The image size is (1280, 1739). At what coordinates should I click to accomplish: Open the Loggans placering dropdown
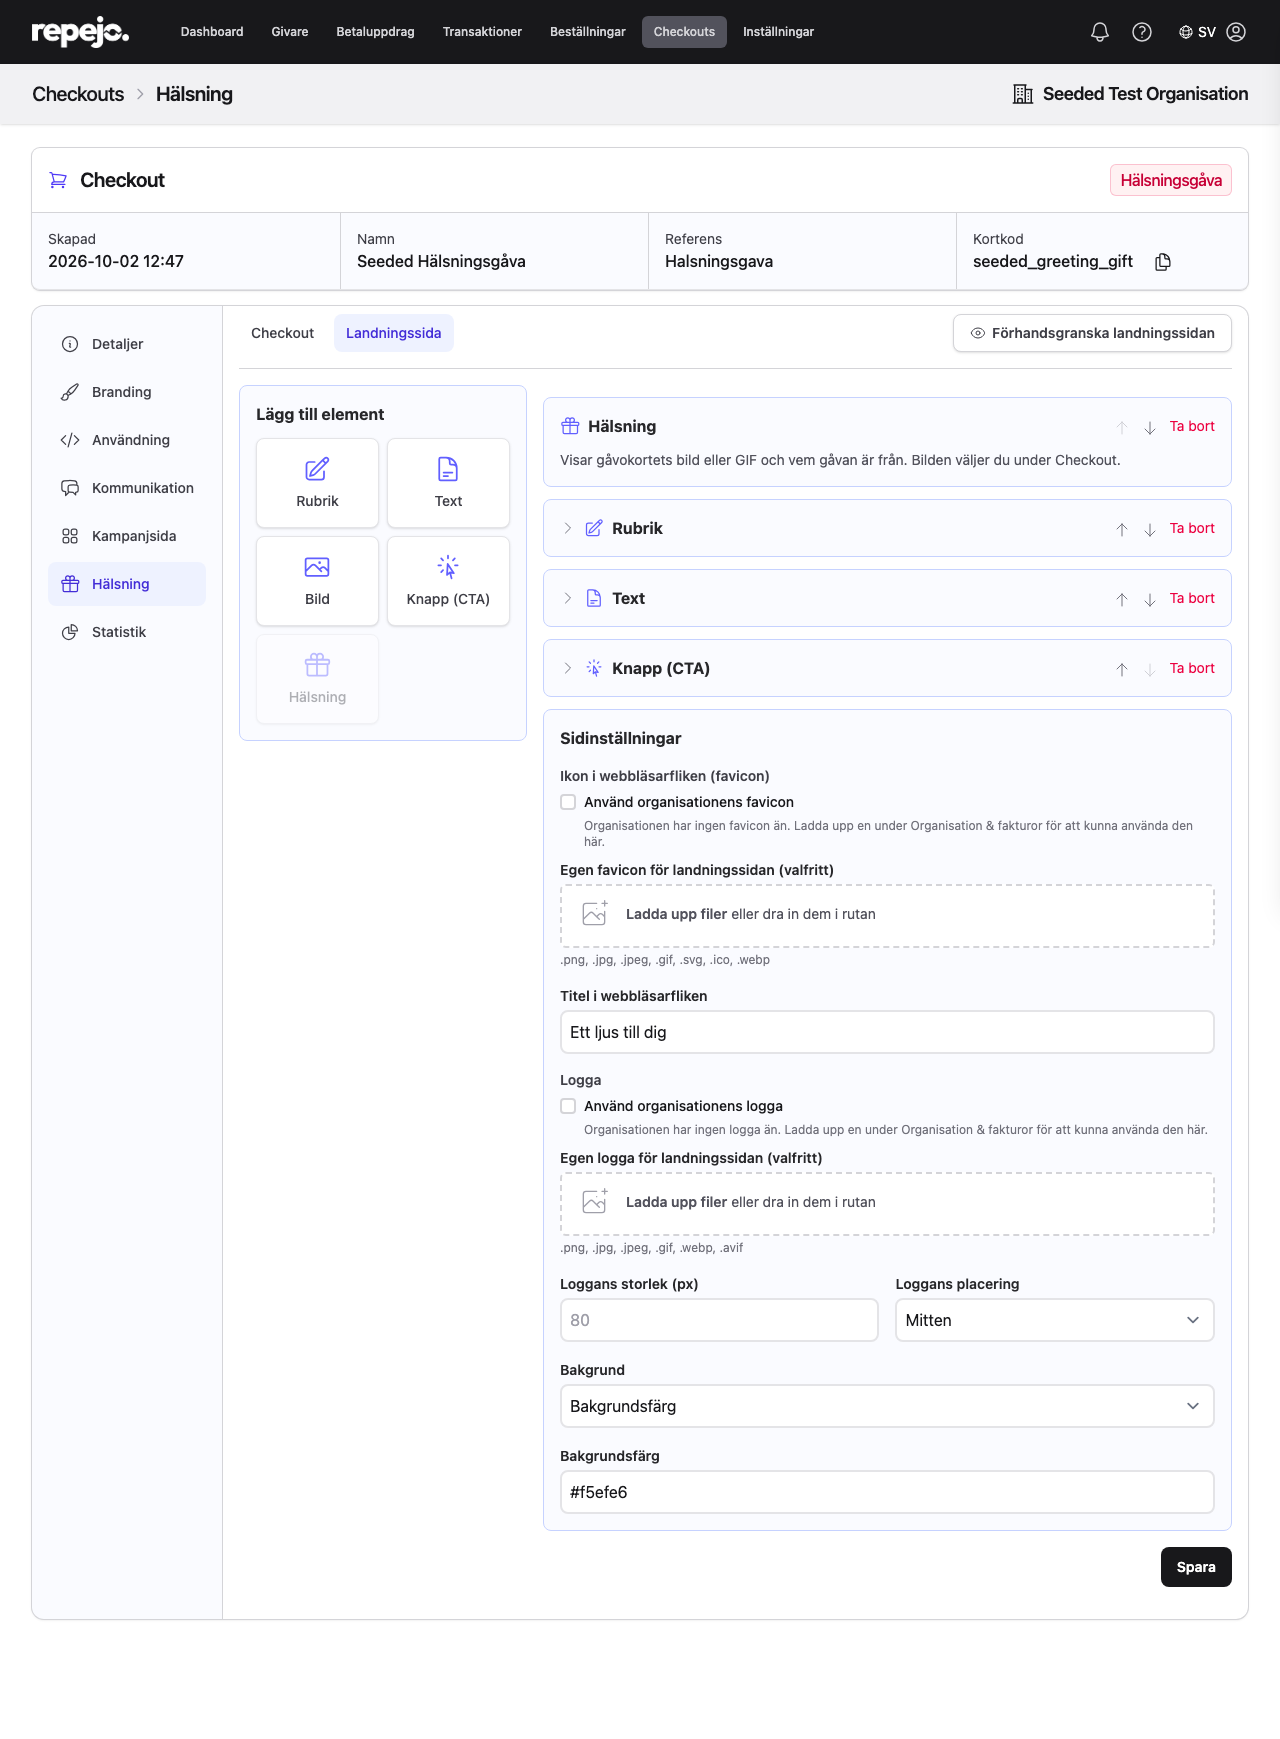click(1054, 1320)
